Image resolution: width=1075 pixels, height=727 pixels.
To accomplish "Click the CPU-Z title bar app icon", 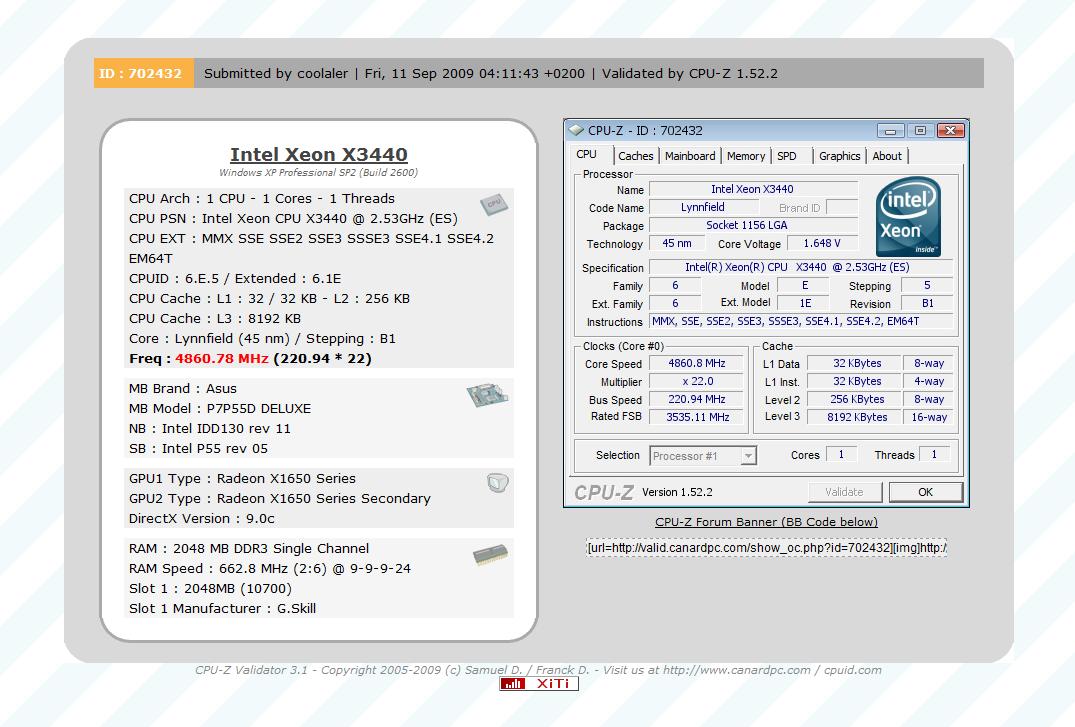I will pos(577,130).
